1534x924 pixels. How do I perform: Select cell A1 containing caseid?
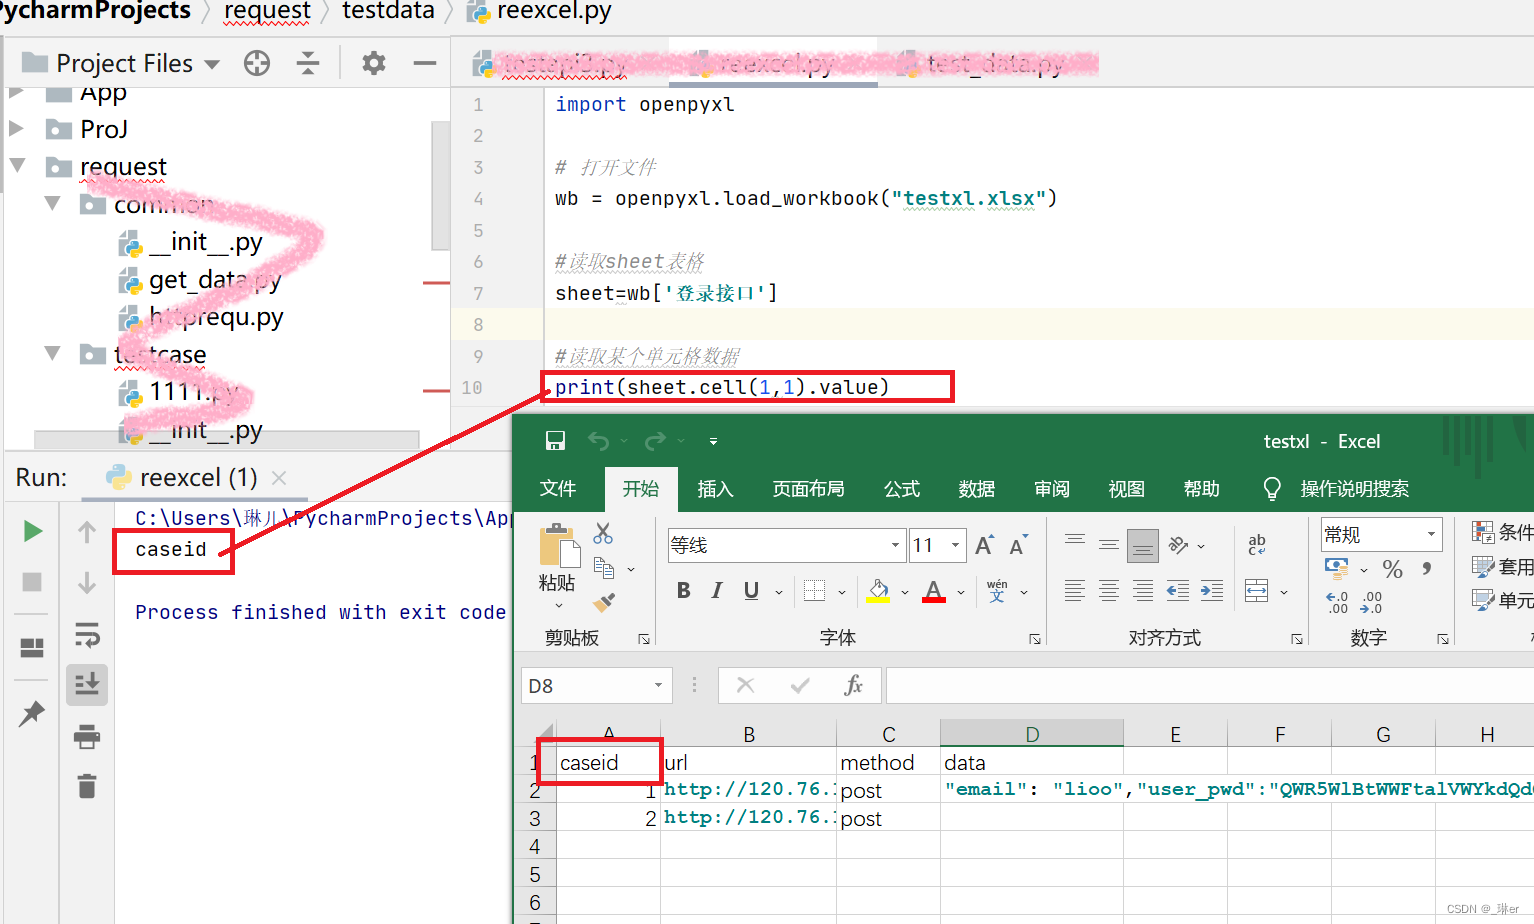coord(598,761)
